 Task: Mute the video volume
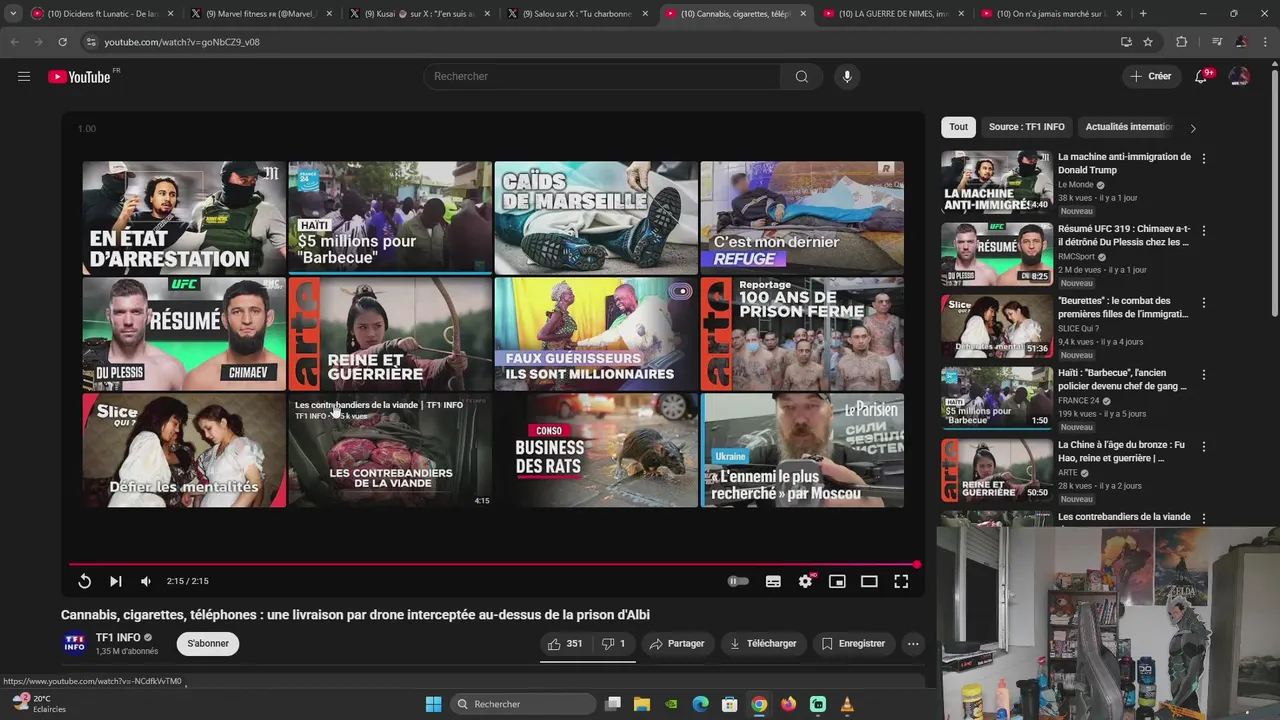click(146, 581)
